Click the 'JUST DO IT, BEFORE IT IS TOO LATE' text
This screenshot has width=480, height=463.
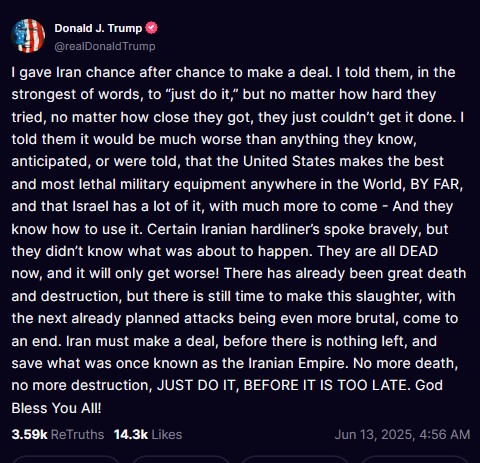pyautogui.click(x=282, y=385)
